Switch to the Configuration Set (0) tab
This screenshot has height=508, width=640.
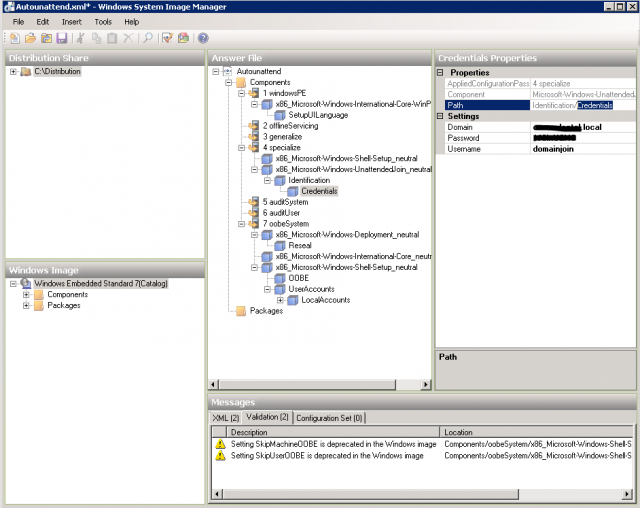(x=330, y=417)
